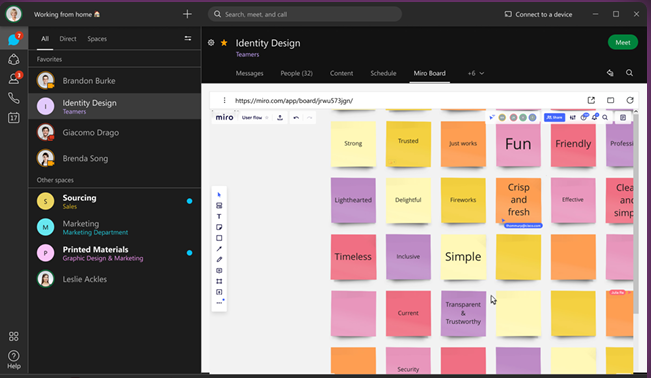
Task: Redo the last Miro action
Action: (x=309, y=118)
